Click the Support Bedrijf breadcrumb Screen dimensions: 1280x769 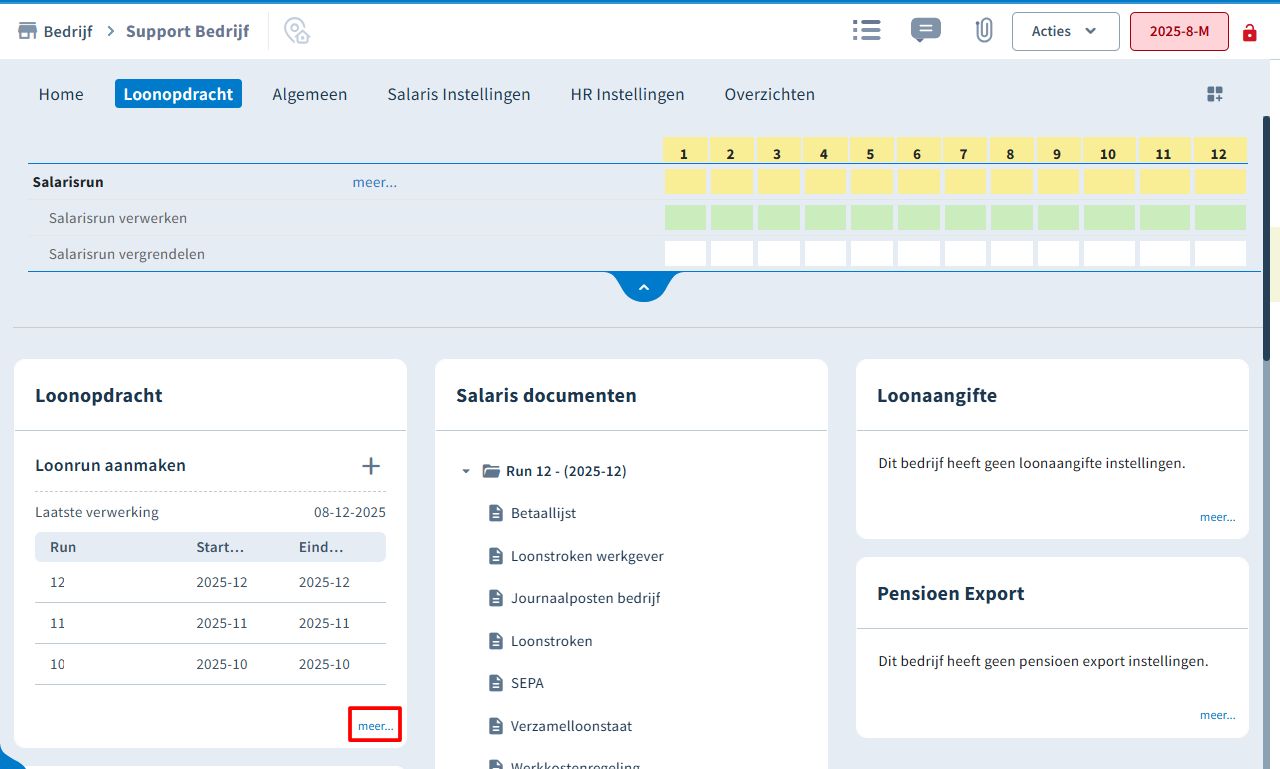pyautogui.click(x=187, y=31)
